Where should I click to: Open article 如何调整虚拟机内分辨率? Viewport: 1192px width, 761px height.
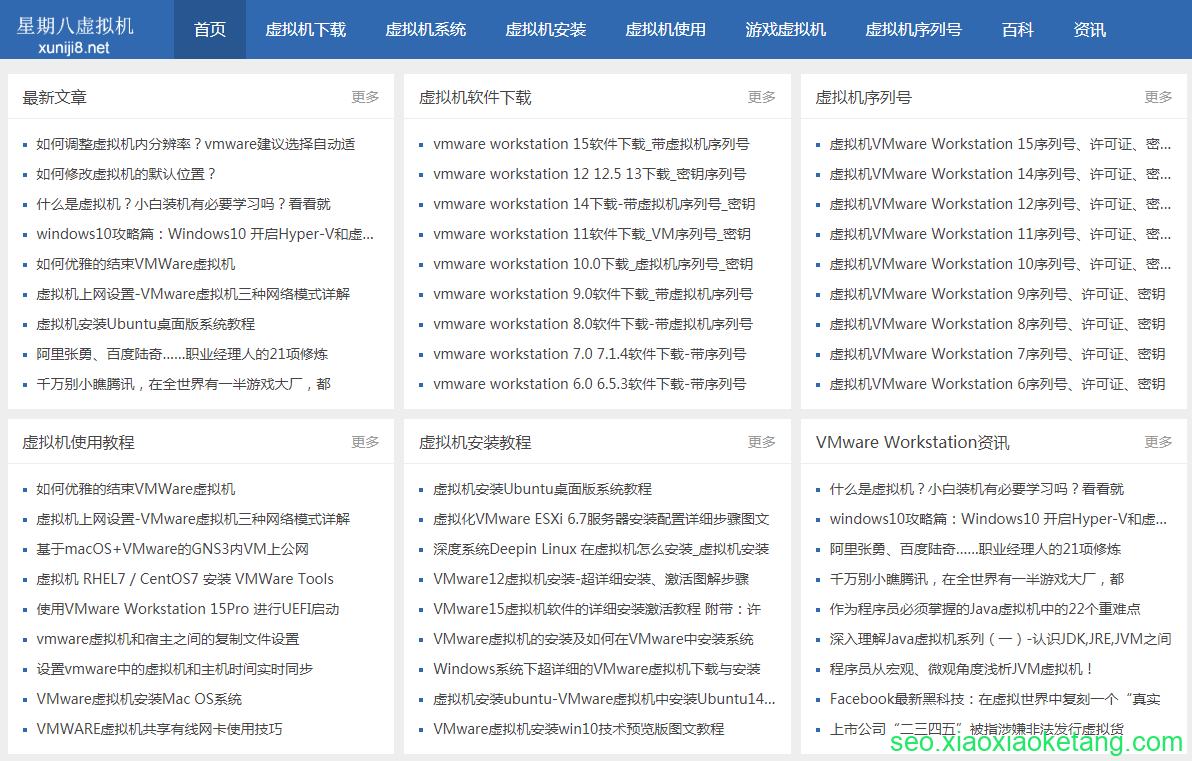pyautogui.click(x=195, y=144)
